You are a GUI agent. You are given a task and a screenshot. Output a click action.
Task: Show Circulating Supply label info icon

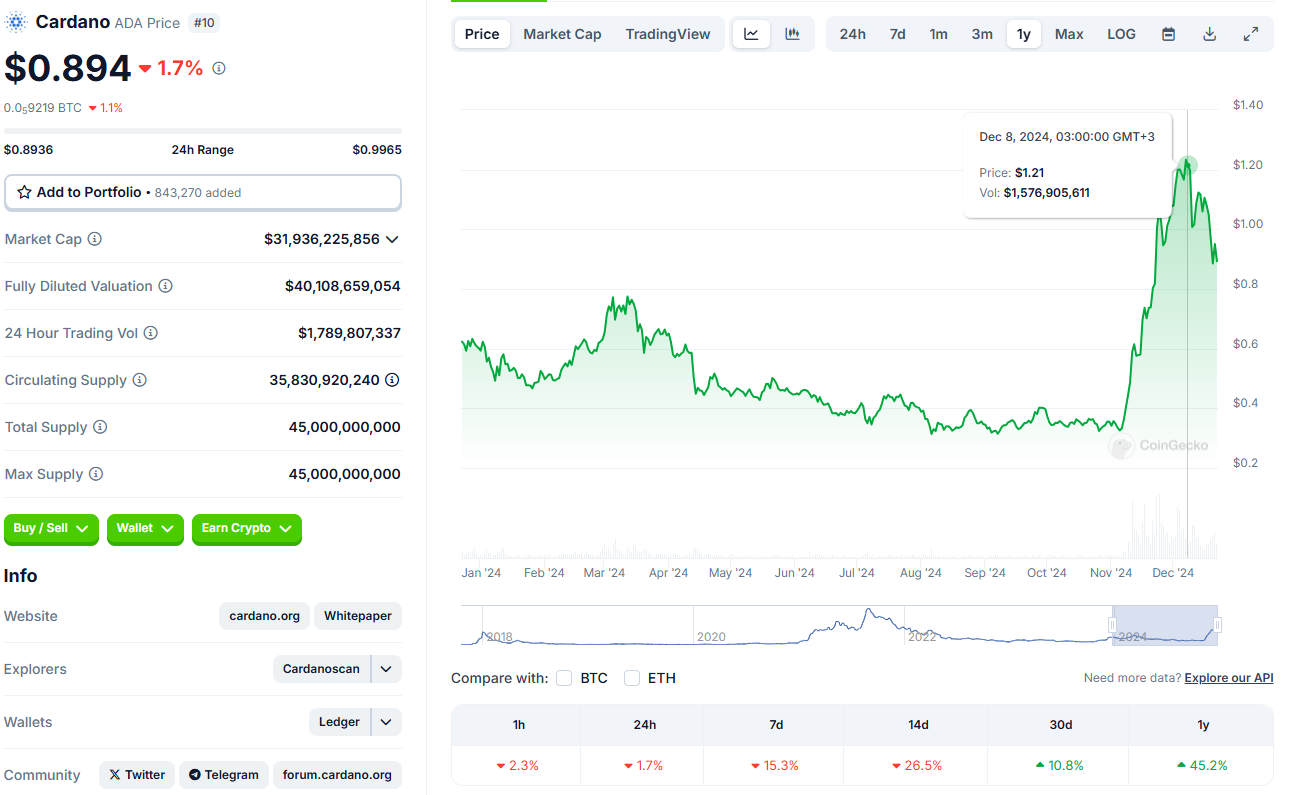pos(140,380)
